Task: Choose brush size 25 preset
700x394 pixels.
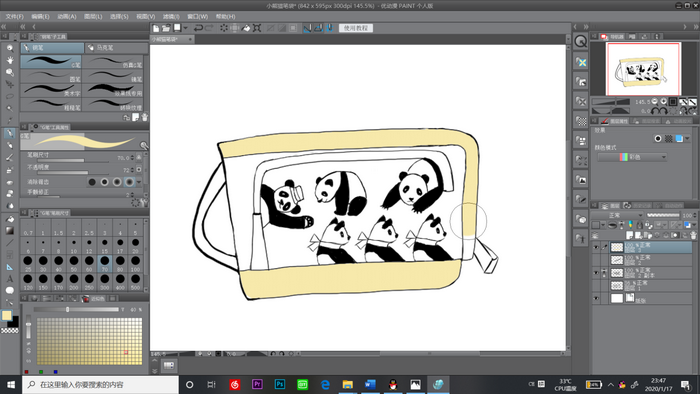Action: point(28,263)
